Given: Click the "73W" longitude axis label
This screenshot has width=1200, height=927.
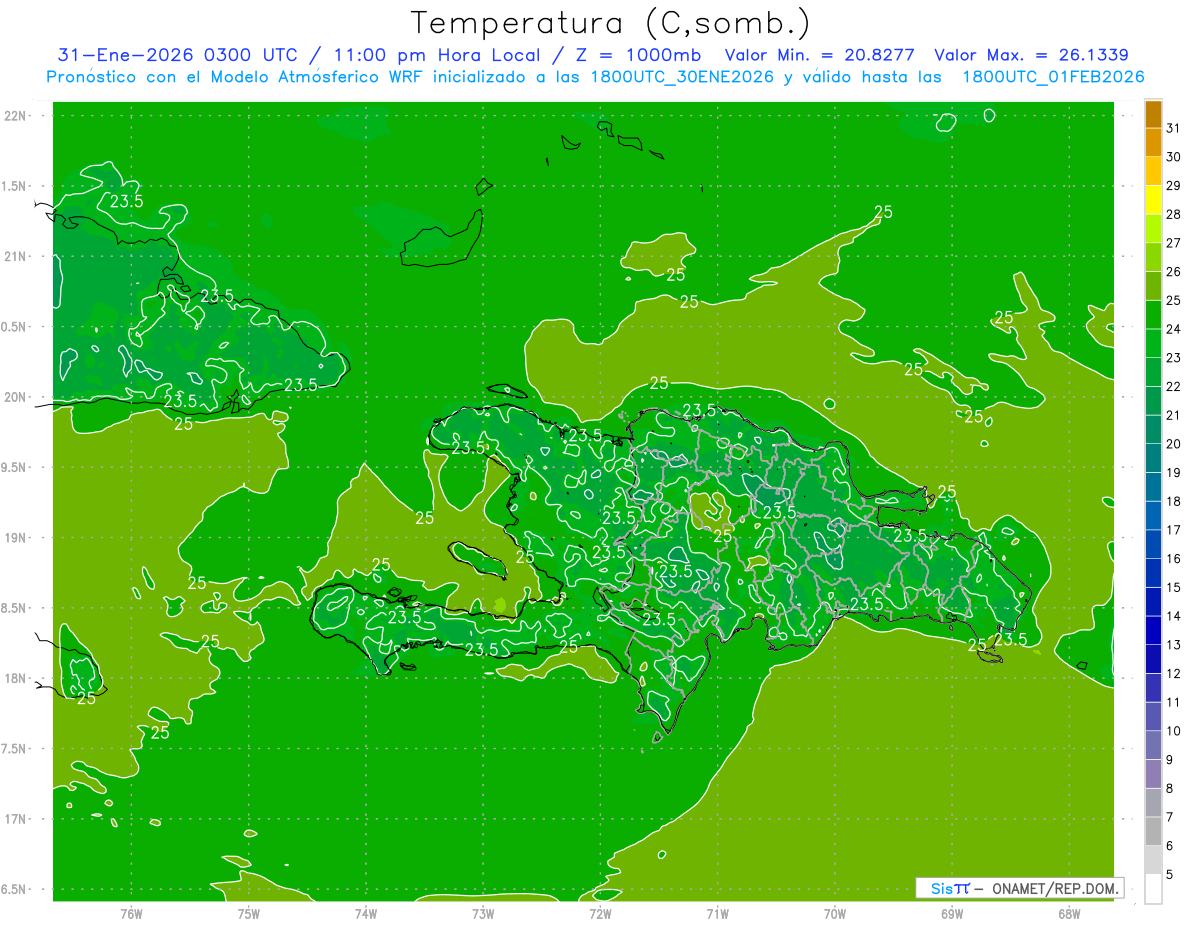Looking at the screenshot, I should [x=483, y=912].
